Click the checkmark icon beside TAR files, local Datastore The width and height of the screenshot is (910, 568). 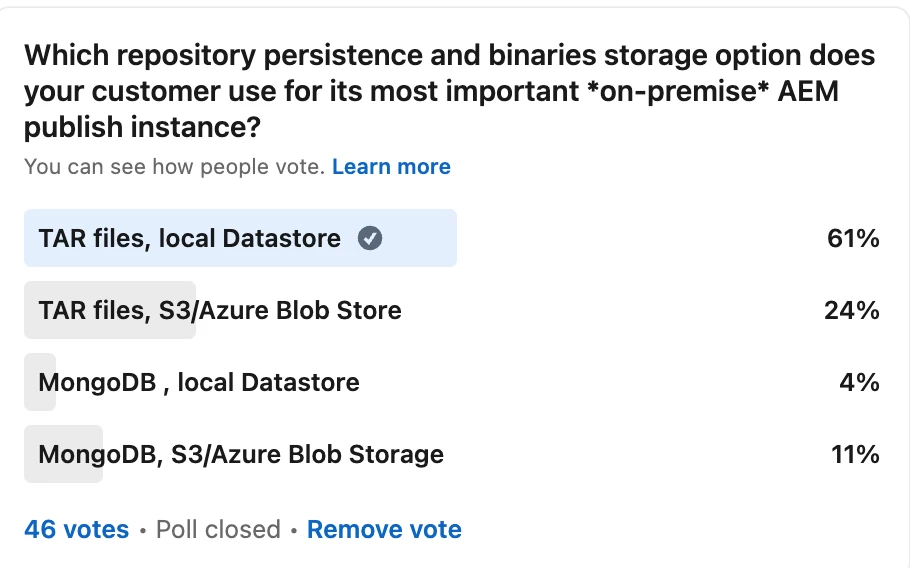370,239
